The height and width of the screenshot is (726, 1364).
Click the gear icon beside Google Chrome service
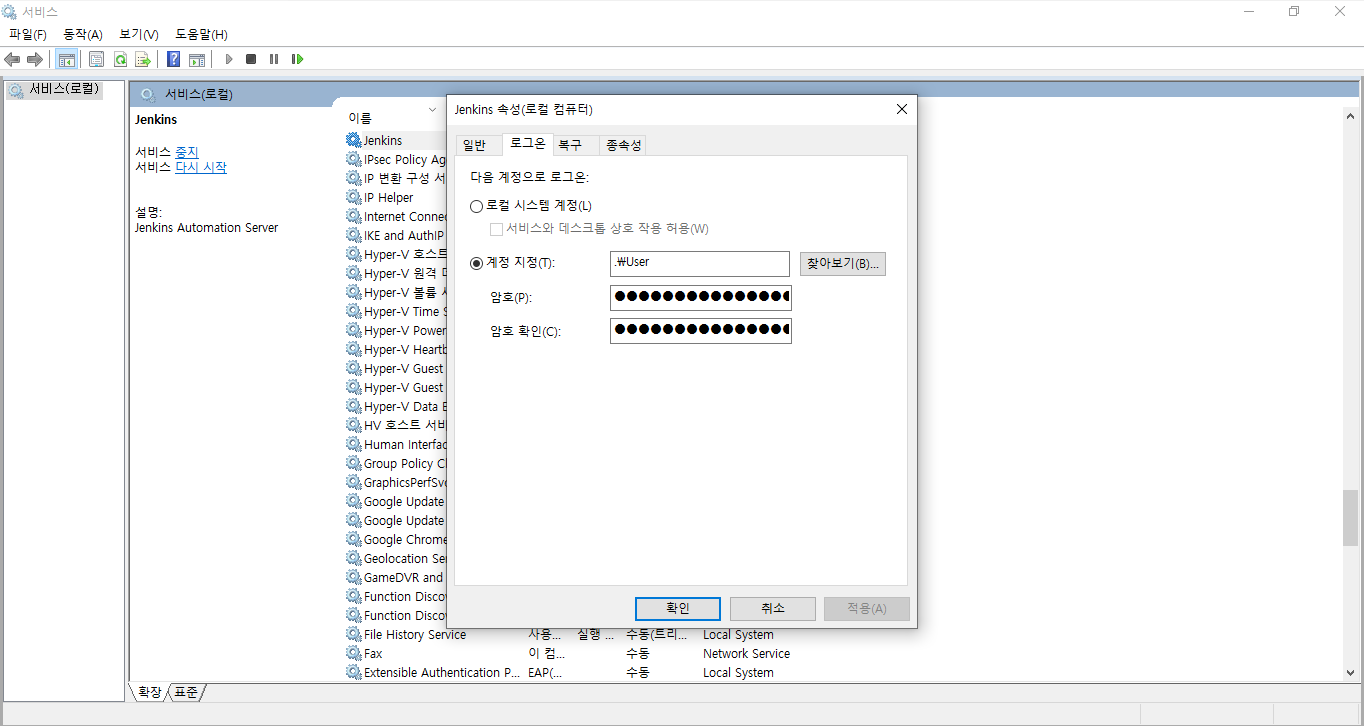click(354, 539)
